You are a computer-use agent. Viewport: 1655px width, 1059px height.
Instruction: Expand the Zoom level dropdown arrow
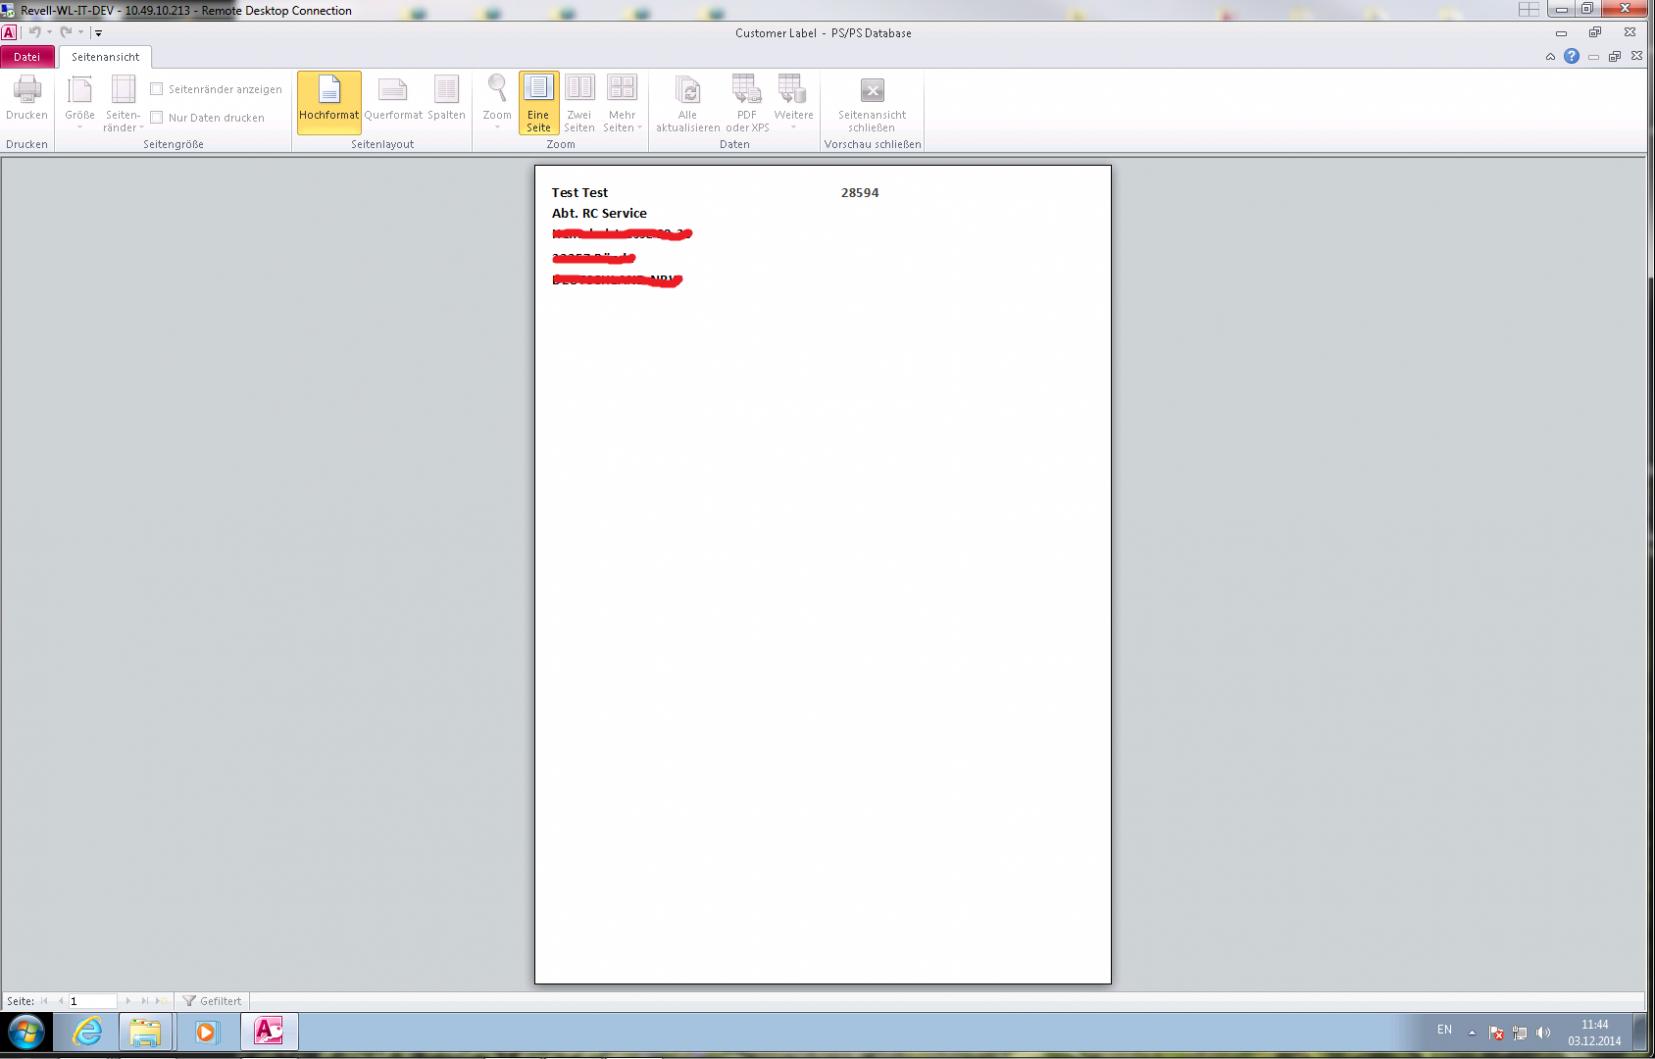497,127
